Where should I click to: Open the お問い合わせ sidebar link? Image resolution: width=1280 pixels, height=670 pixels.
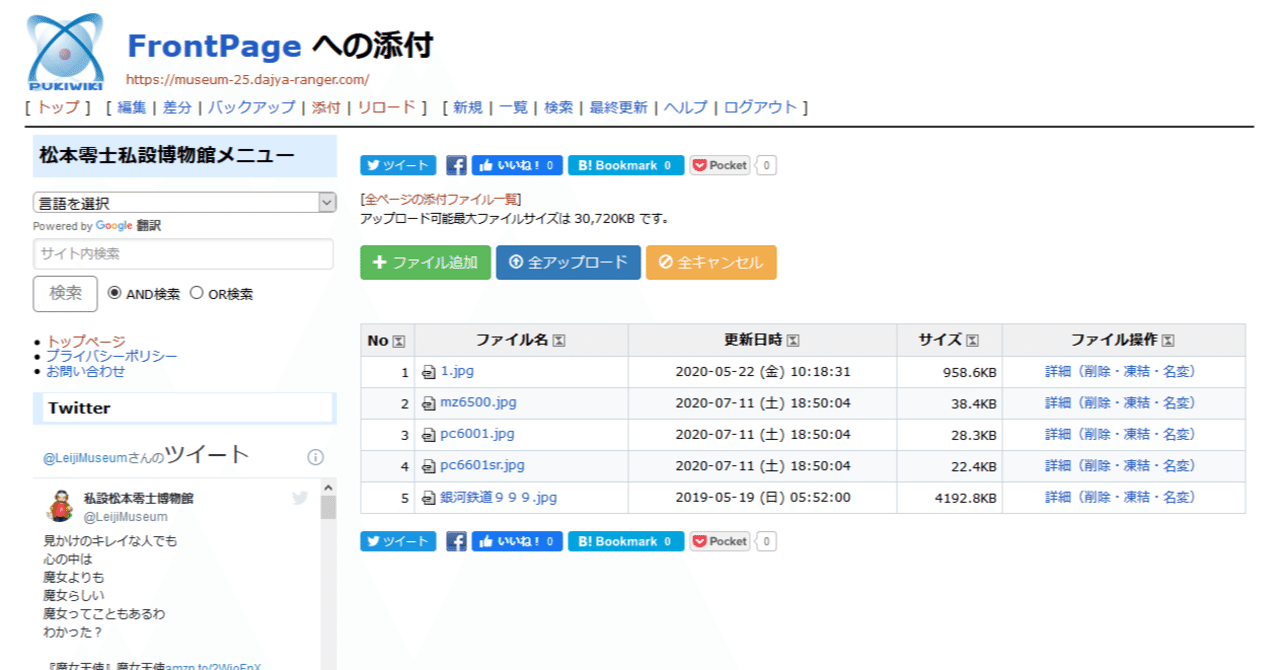[x=86, y=371]
